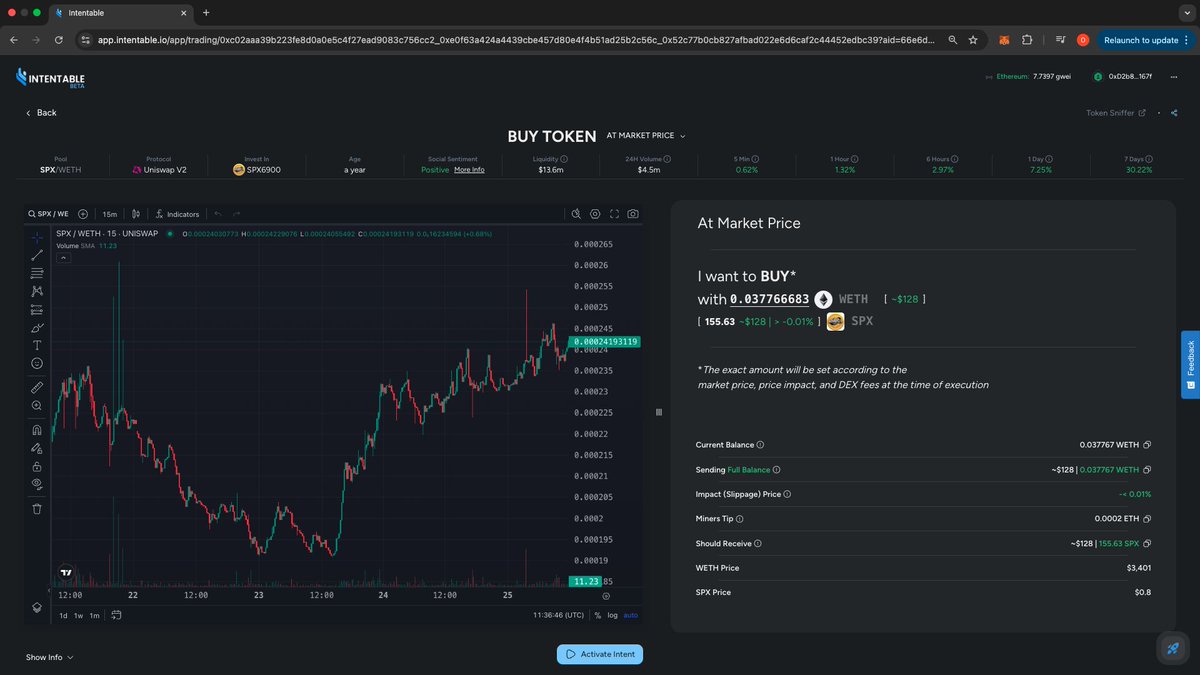Toggle magnet snapping mode
The image size is (1200, 675).
pyautogui.click(x=37, y=430)
